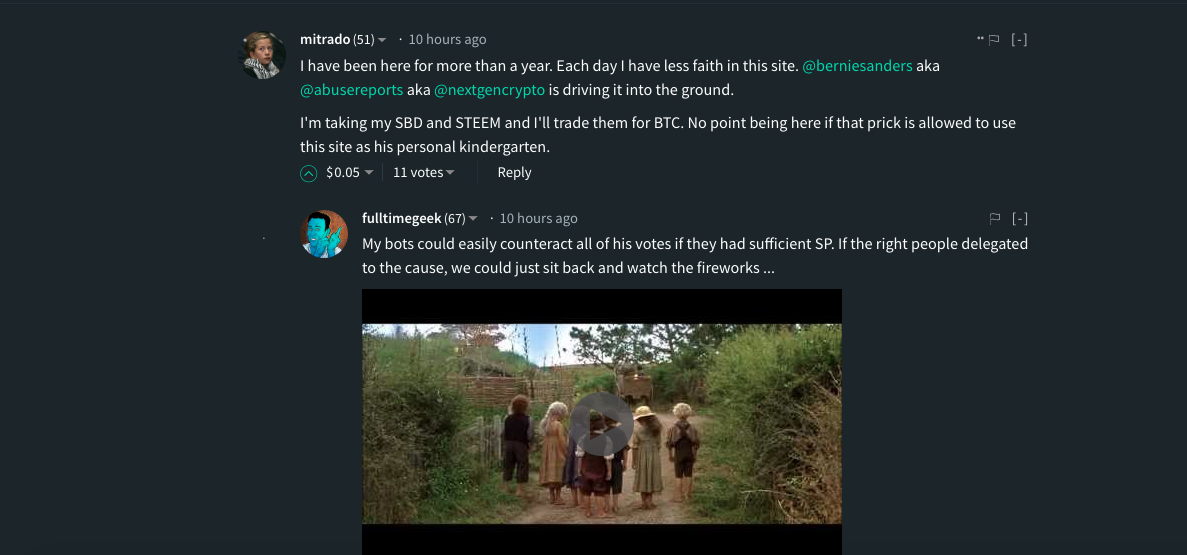
Task: Reply to mitrado's comment
Action: click(x=514, y=172)
